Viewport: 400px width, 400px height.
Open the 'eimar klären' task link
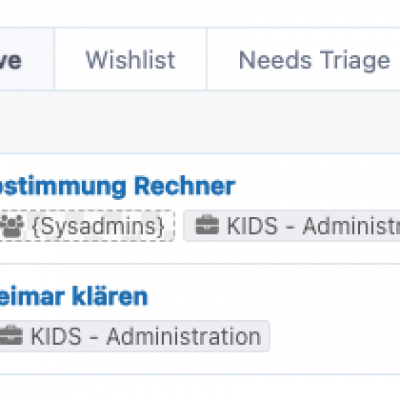point(74,297)
